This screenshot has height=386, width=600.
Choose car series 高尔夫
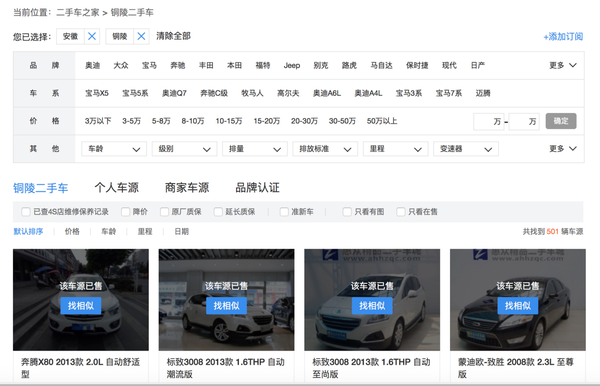[x=288, y=93]
